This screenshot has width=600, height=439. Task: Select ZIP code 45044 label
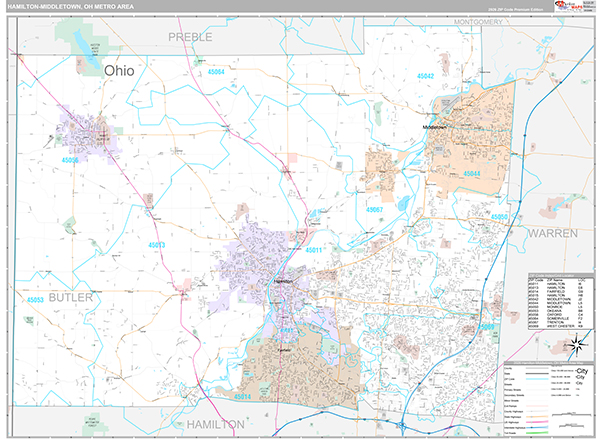[471, 173]
